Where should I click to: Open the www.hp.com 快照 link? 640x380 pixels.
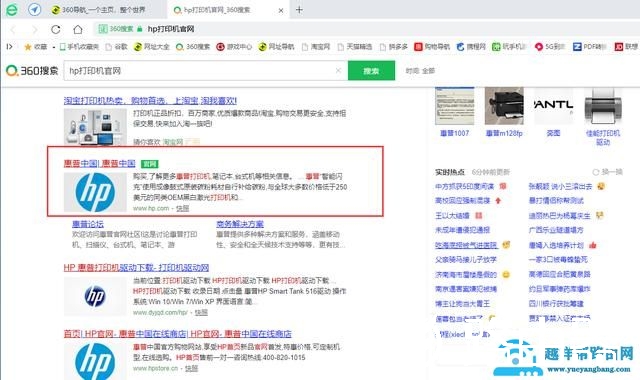click(x=182, y=208)
